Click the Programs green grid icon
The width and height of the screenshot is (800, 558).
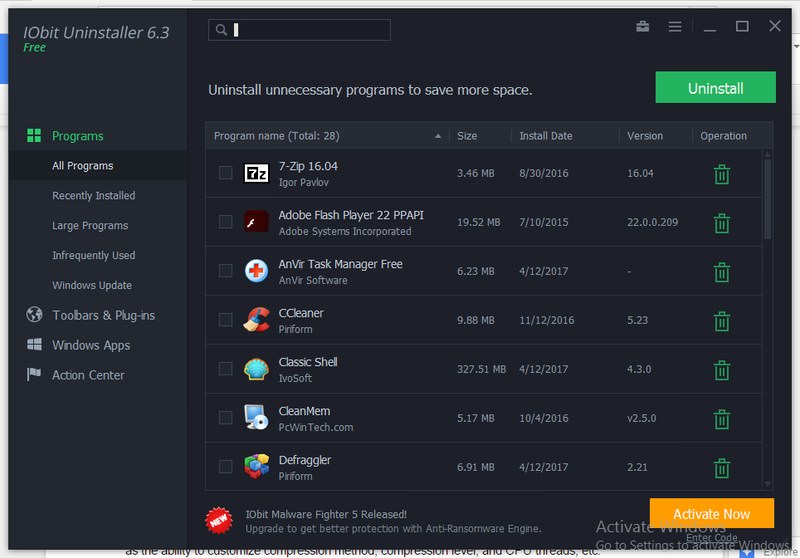(34, 136)
